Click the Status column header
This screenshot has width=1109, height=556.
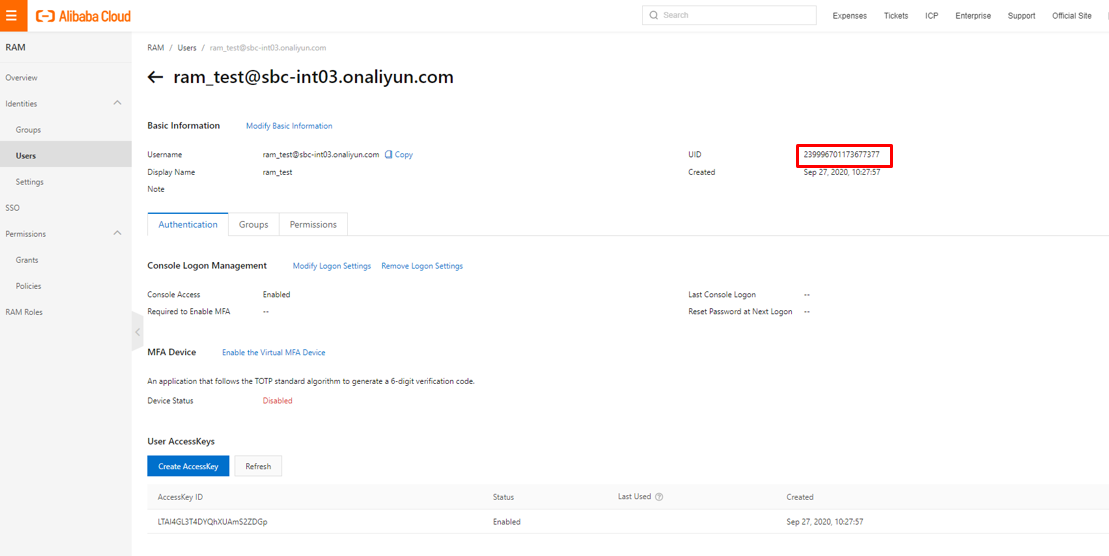[x=503, y=497]
